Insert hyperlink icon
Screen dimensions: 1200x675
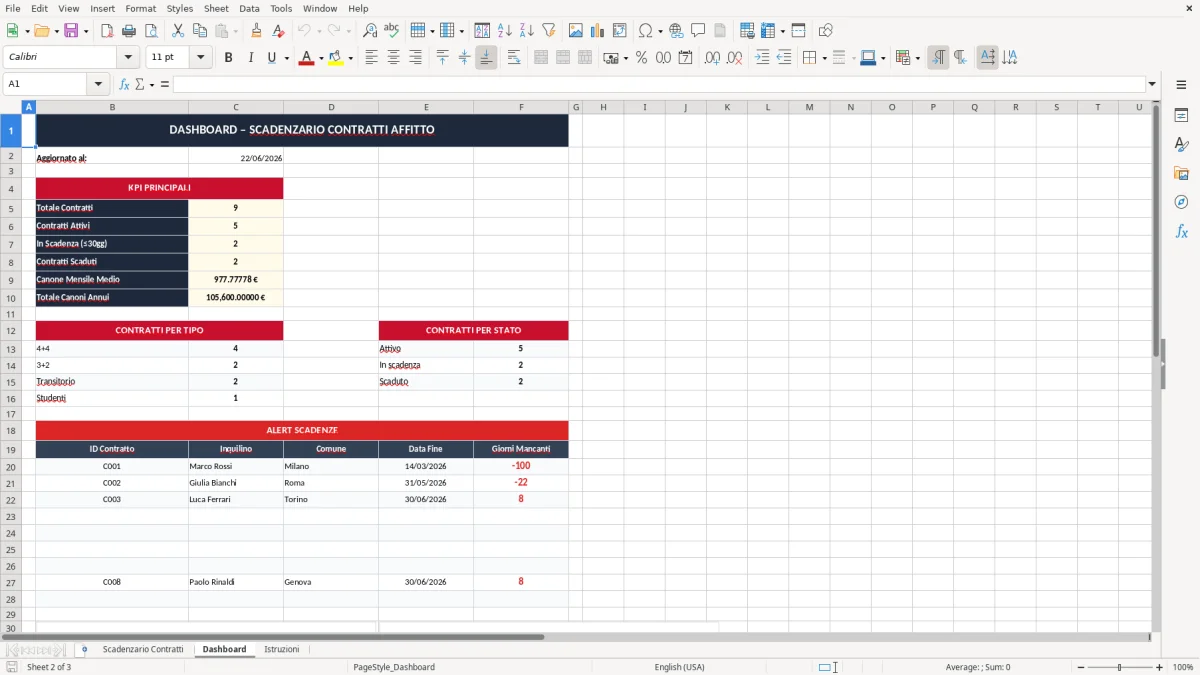pos(676,31)
